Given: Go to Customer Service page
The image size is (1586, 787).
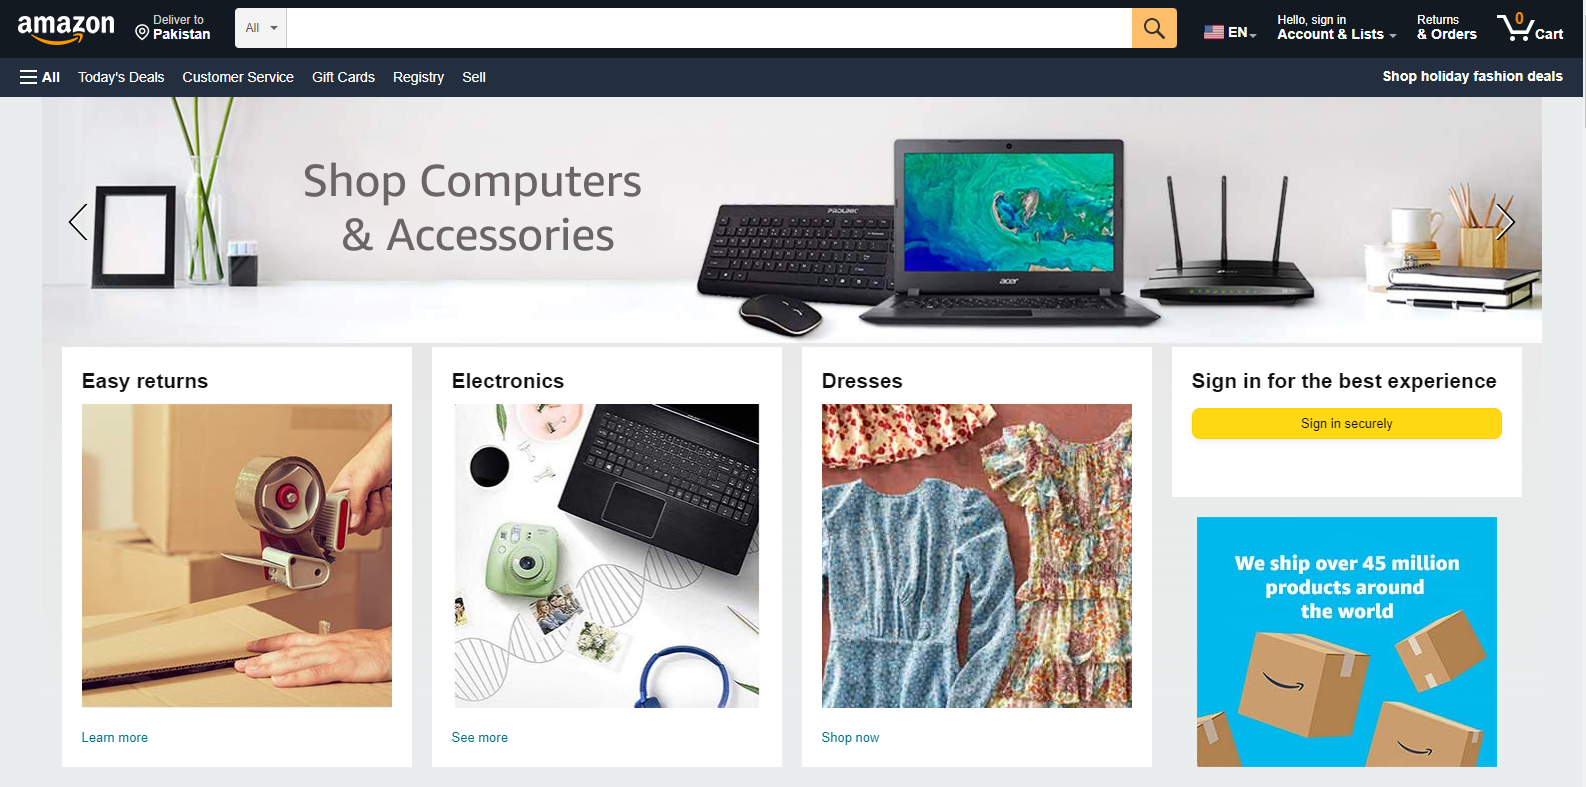Looking at the screenshot, I should [x=238, y=77].
